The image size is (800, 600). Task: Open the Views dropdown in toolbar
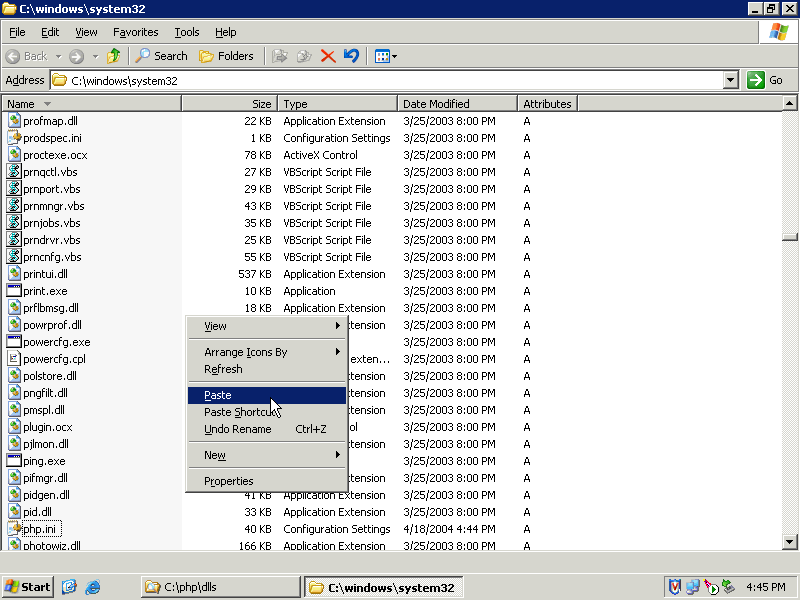coord(386,56)
